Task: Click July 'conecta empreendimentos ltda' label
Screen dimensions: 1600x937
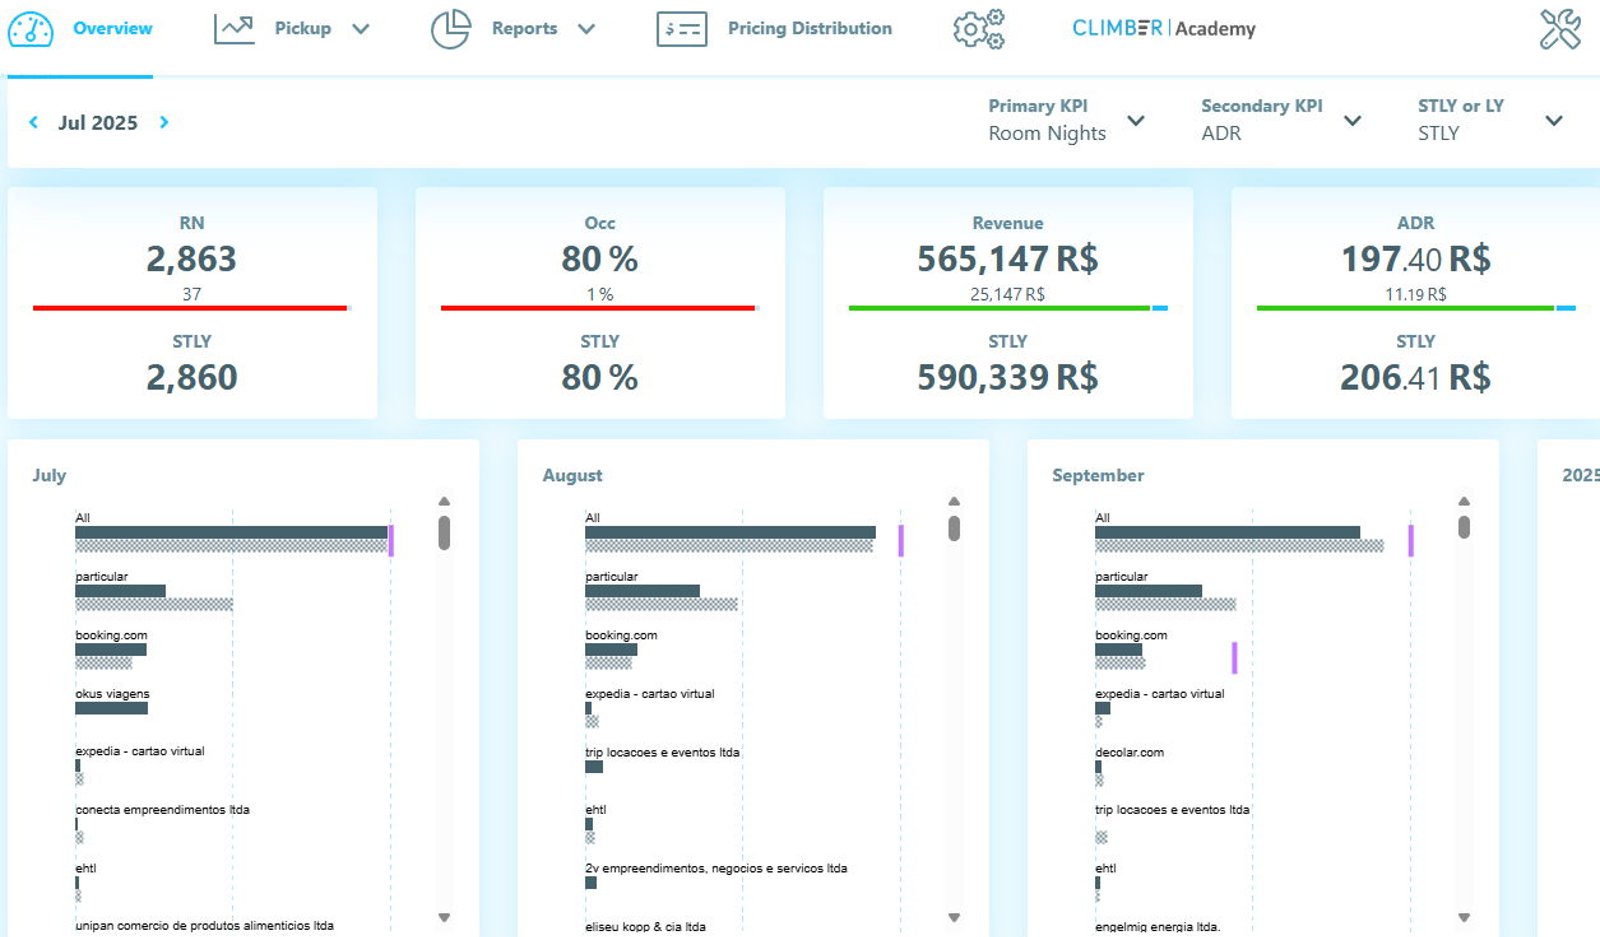Action: click(162, 810)
